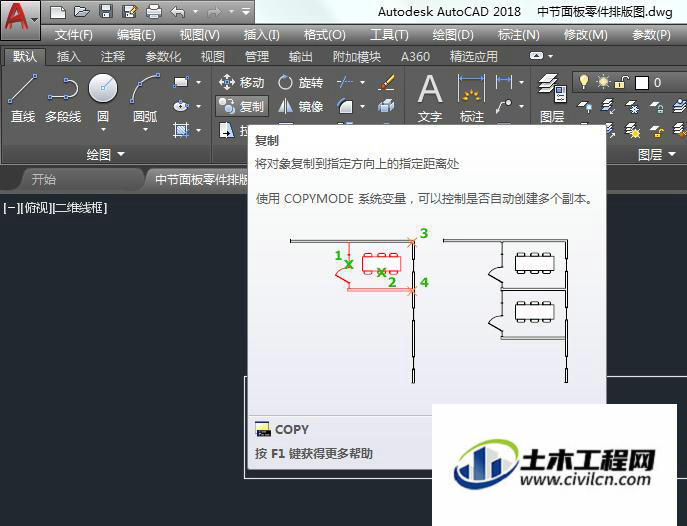Click the Lock layer padlock tool

[x=657, y=106]
